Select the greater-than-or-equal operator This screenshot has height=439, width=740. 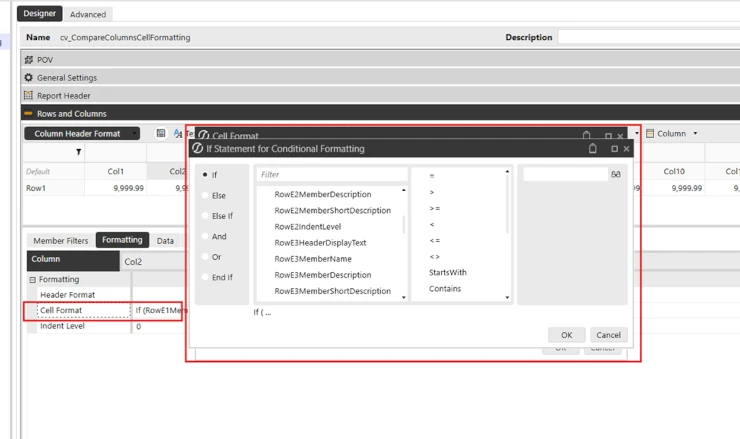(435, 208)
